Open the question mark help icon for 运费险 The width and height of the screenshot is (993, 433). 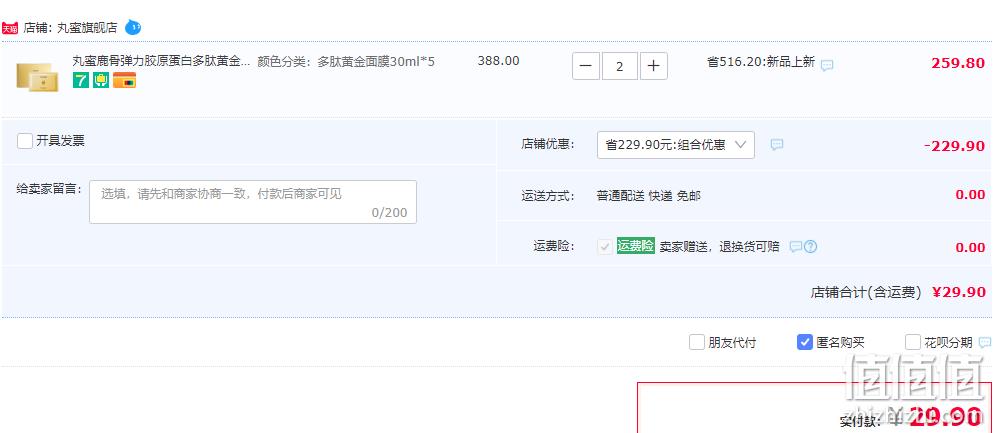coord(811,246)
